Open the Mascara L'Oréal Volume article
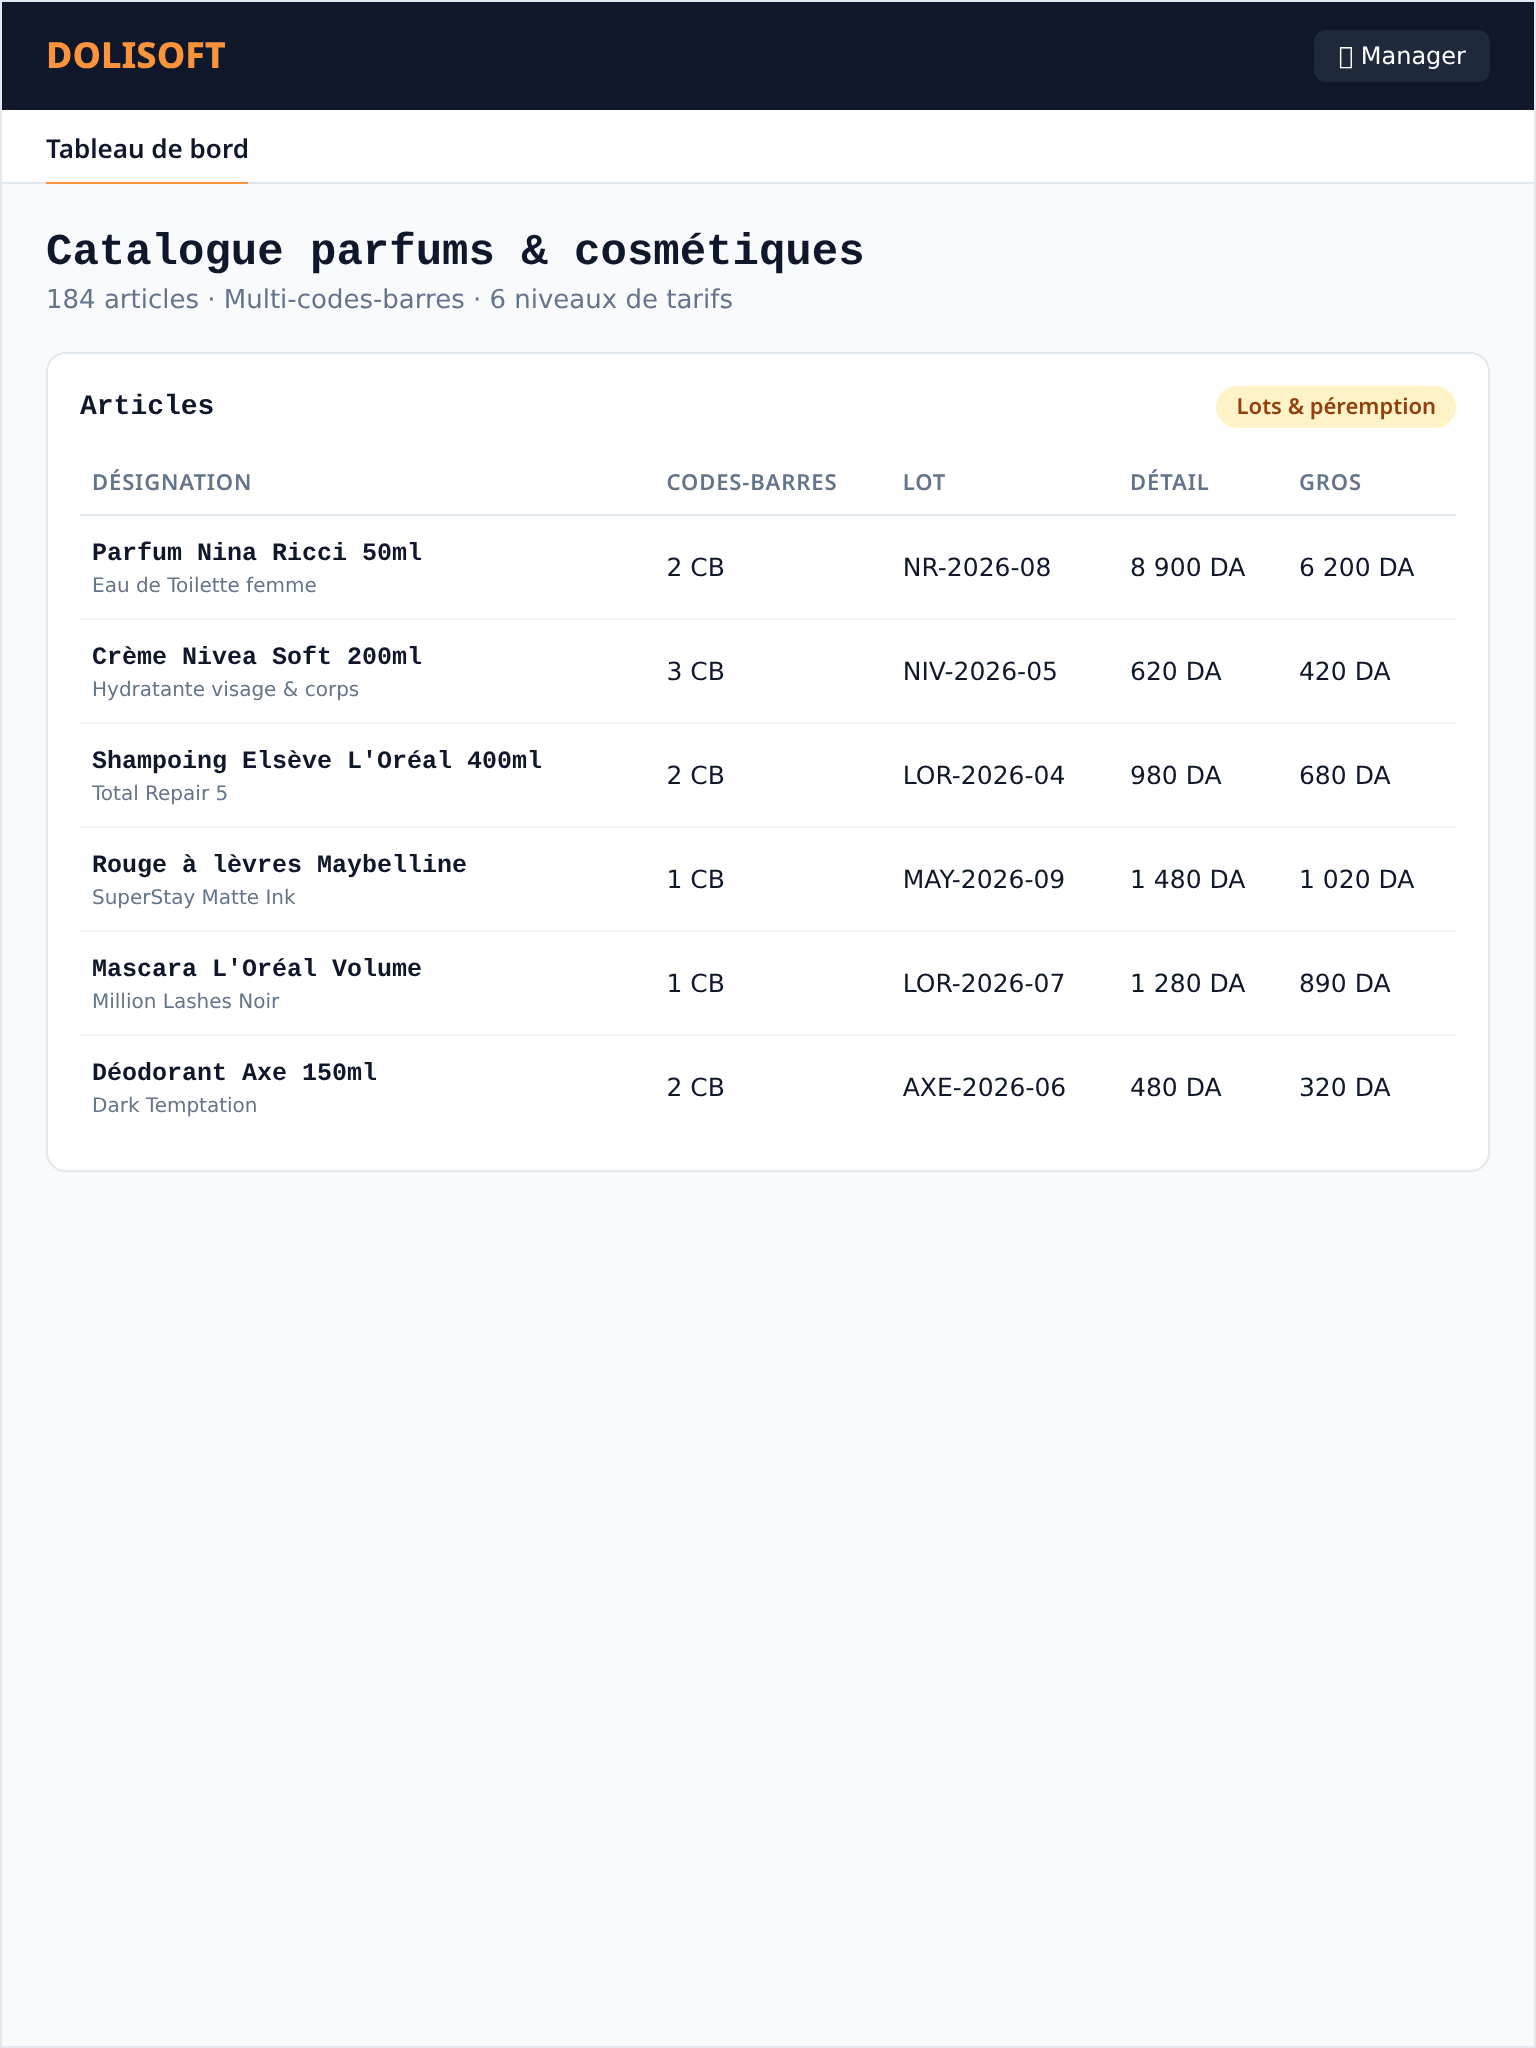The image size is (1536, 2048). click(257, 968)
